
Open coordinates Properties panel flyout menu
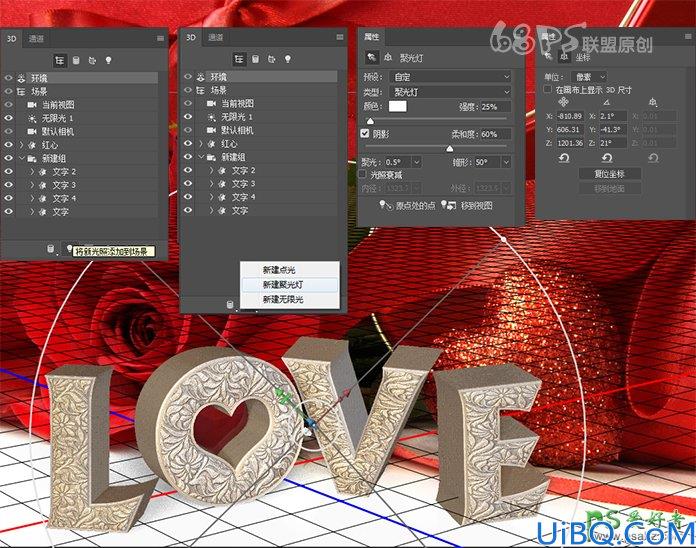pyautogui.click(x=688, y=37)
